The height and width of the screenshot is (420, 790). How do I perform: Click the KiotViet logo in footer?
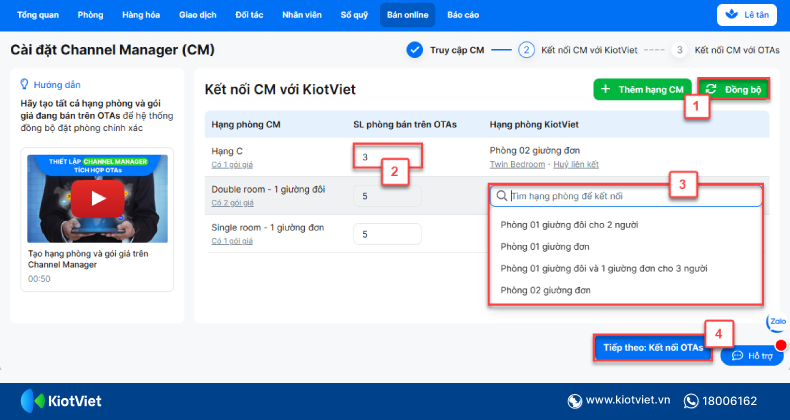point(61,401)
